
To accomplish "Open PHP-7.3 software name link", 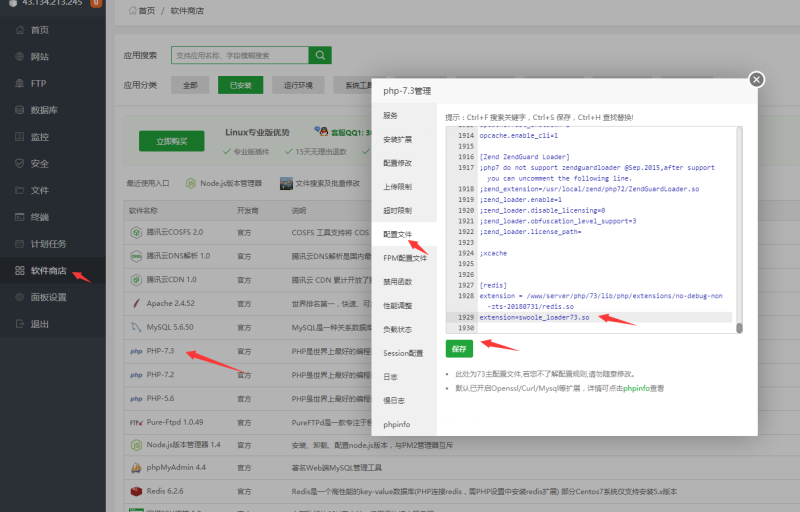I will pos(160,351).
